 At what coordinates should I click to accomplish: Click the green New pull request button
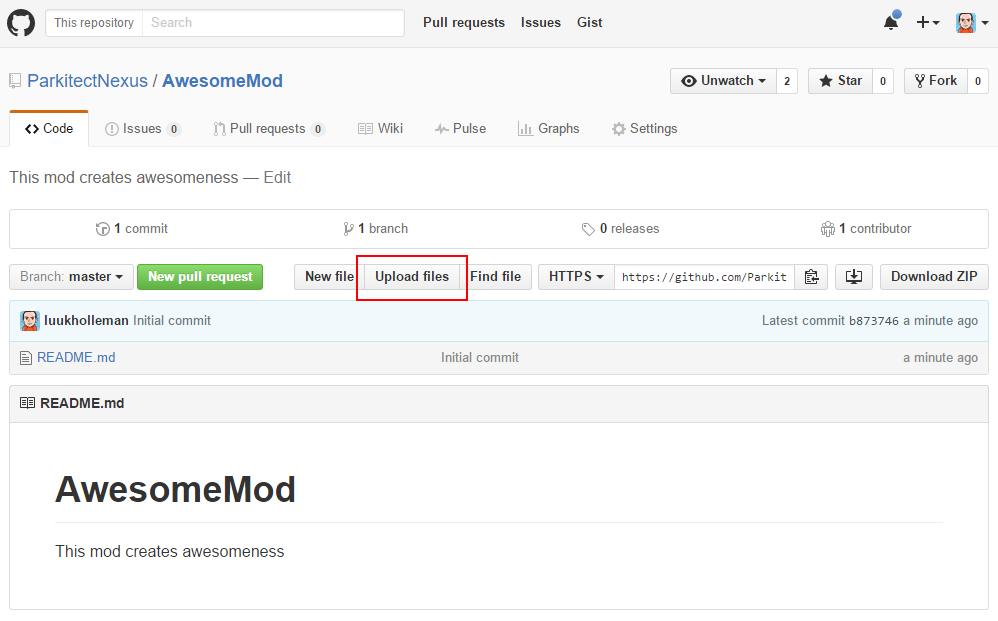pyautogui.click(x=200, y=277)
